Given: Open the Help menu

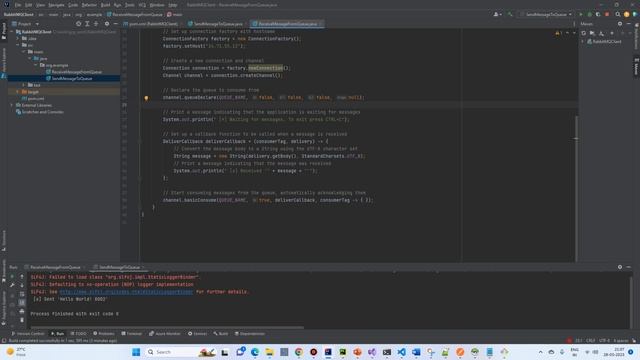Looking at the screenshot, I should (x=173, y=5).
